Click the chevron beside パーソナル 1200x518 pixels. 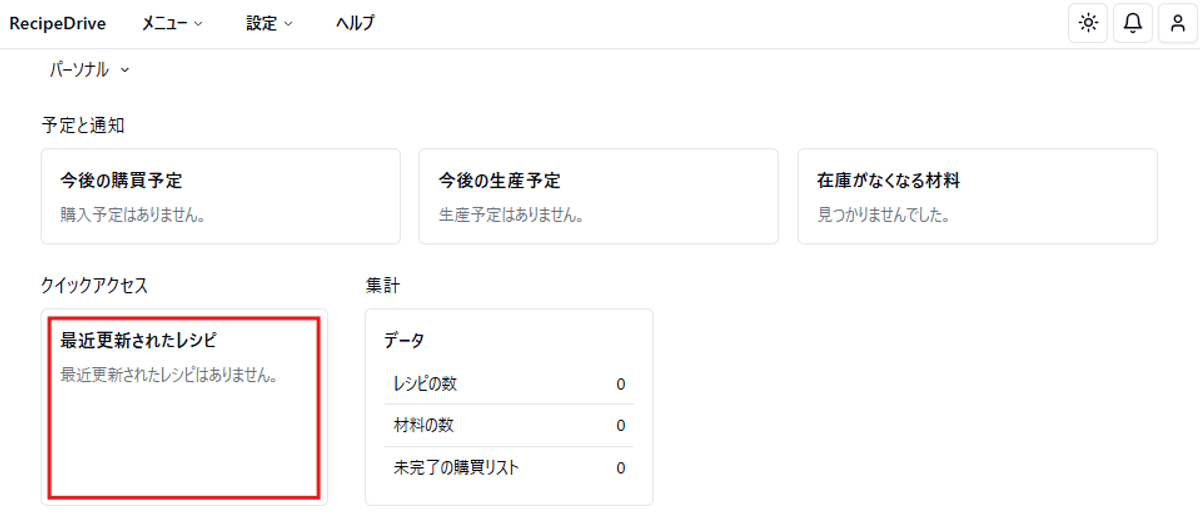click(124, 70)
